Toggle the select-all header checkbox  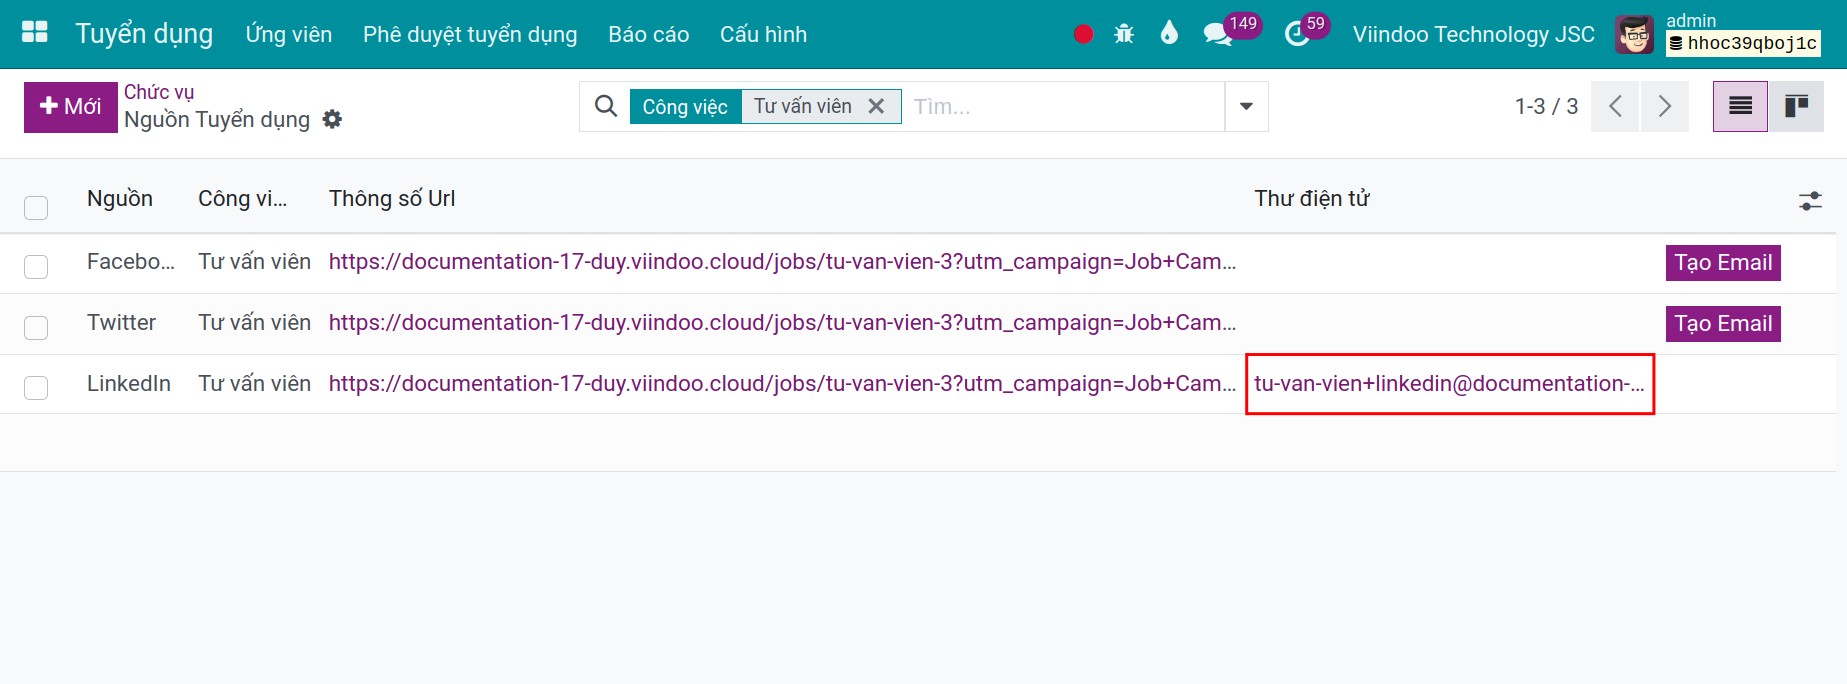(x=36, y=207)
